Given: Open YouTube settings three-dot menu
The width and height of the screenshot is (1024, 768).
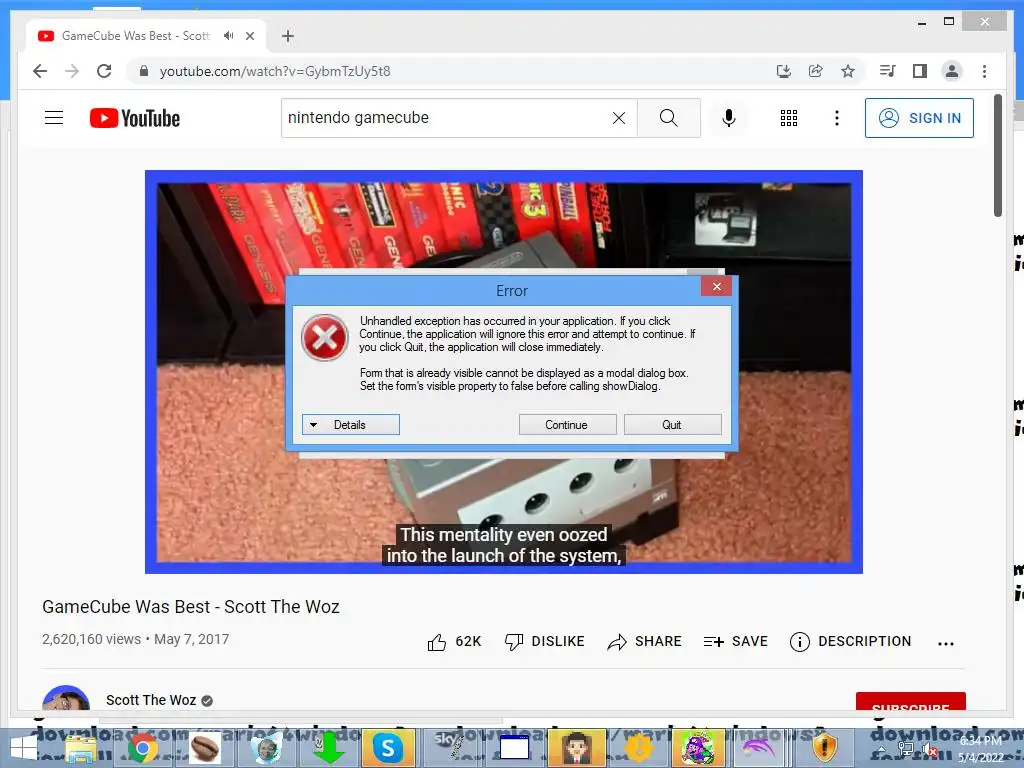Looking at the screenshot, I should click(837, 118).
